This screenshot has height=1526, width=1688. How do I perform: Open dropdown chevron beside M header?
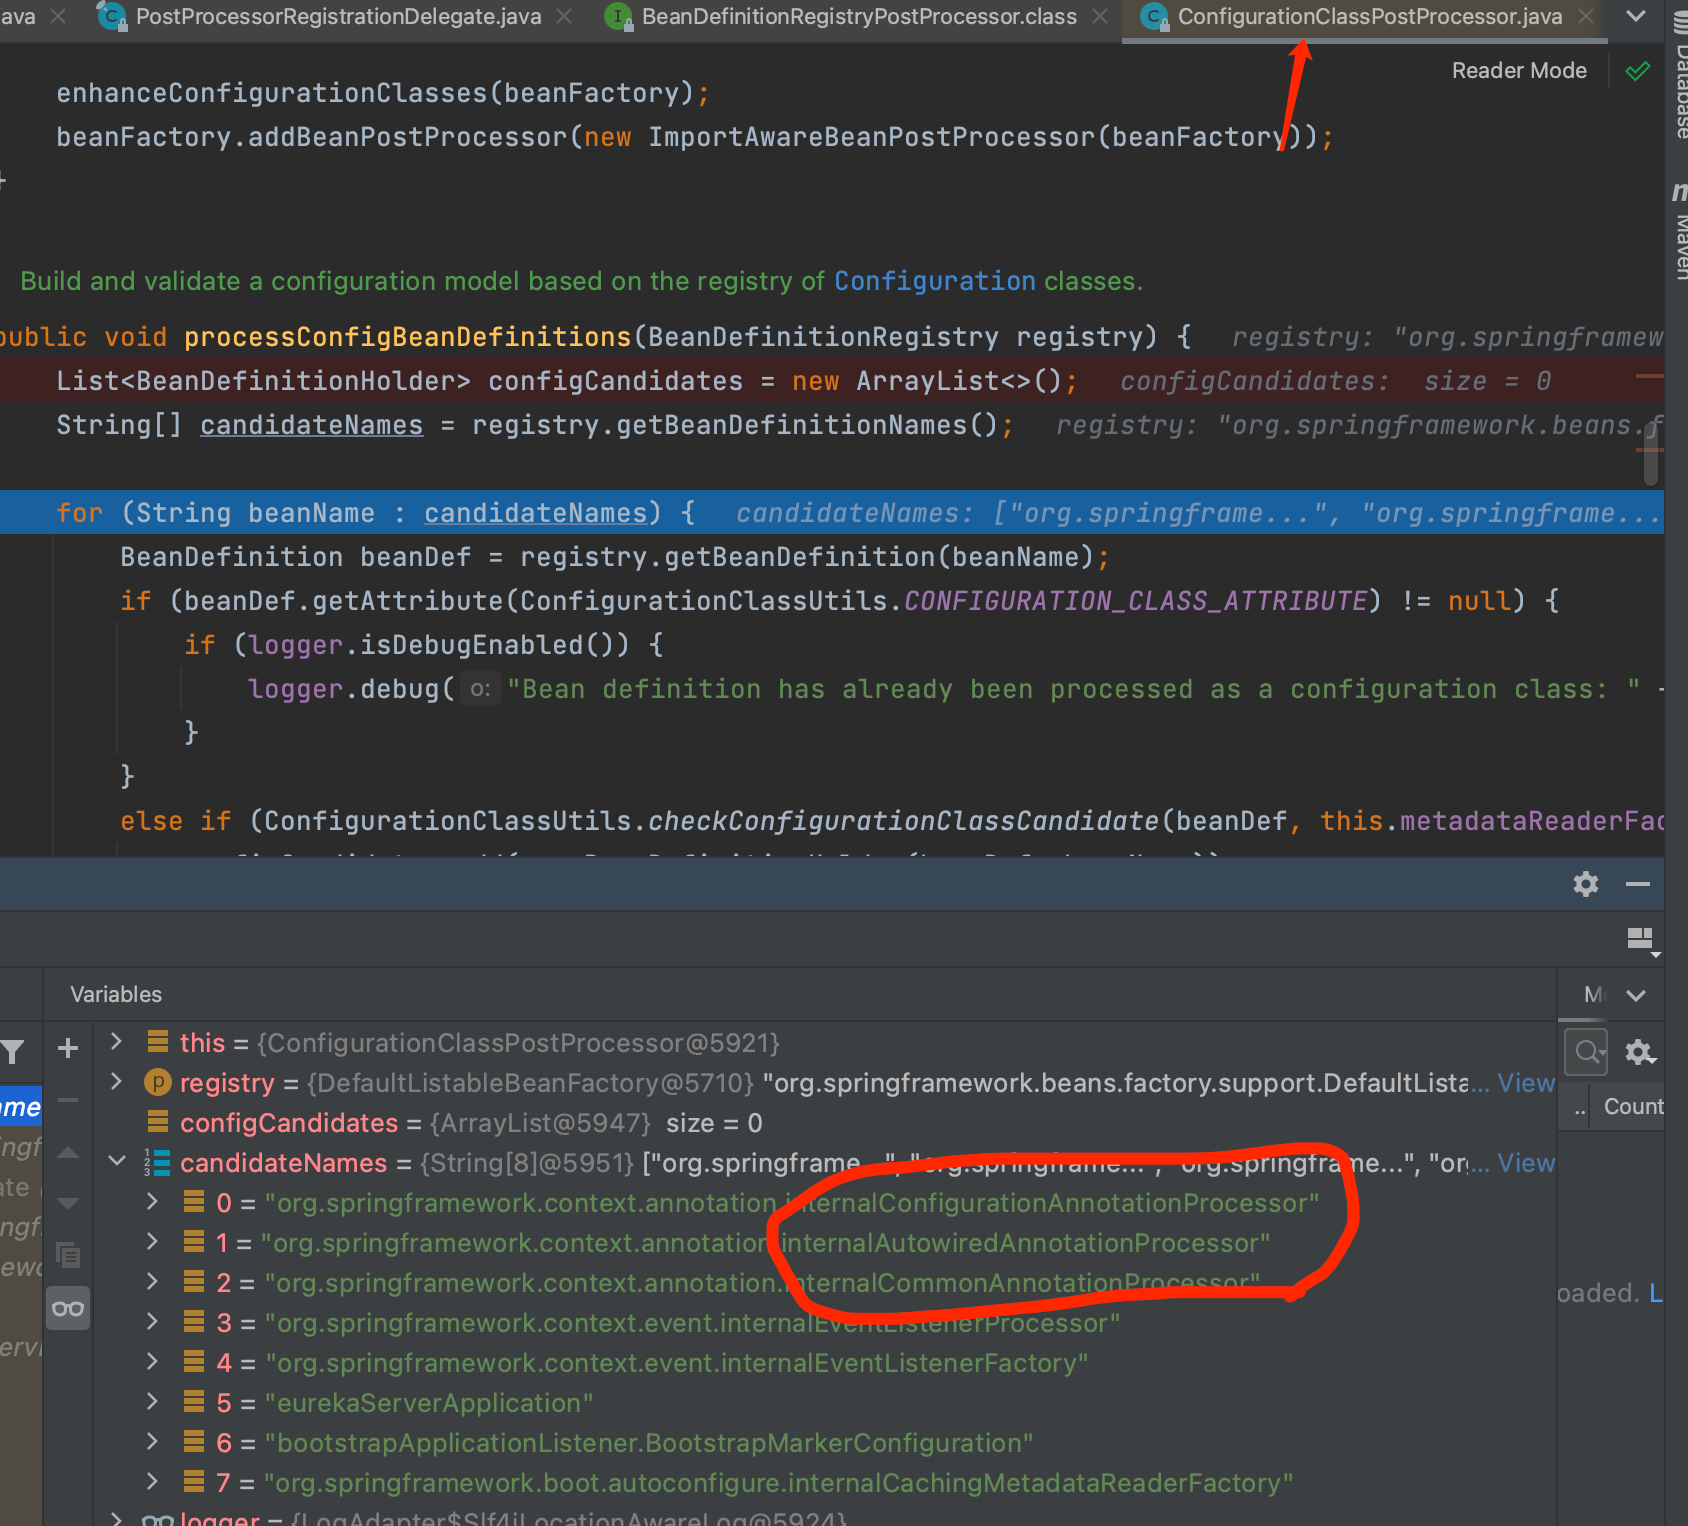[1636, 995]
